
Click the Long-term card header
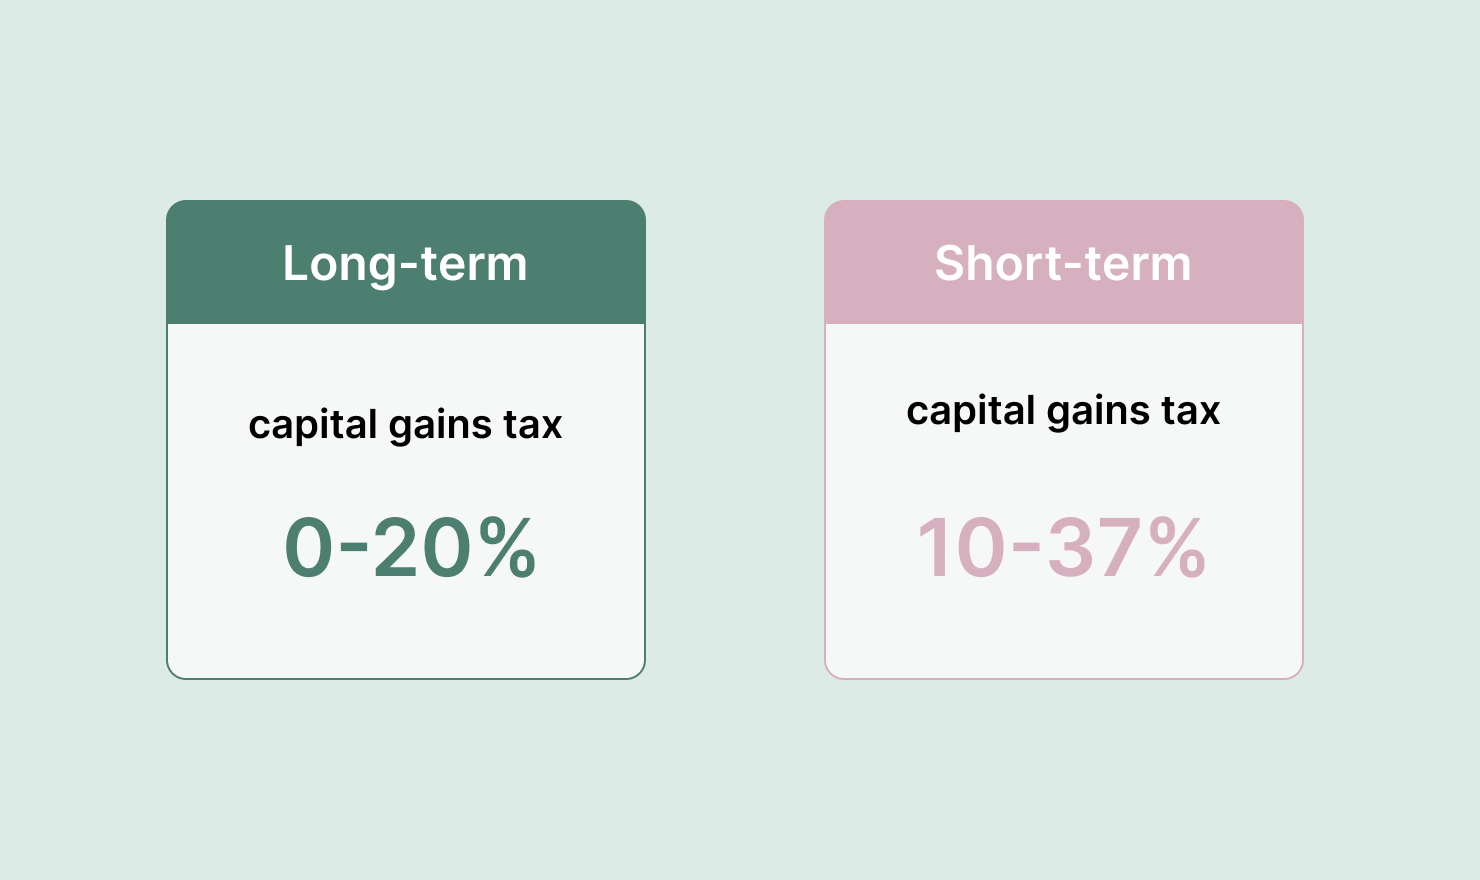point(405,263)
